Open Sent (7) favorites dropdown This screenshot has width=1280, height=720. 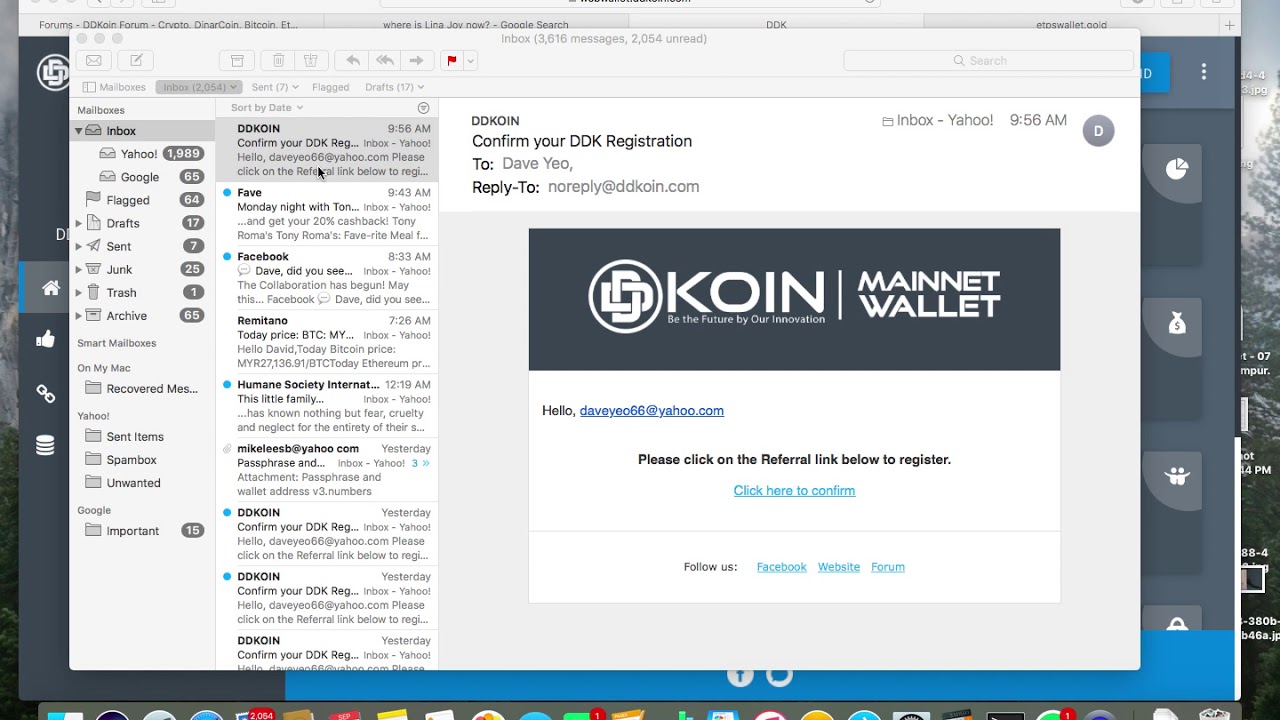coord(275,87)
